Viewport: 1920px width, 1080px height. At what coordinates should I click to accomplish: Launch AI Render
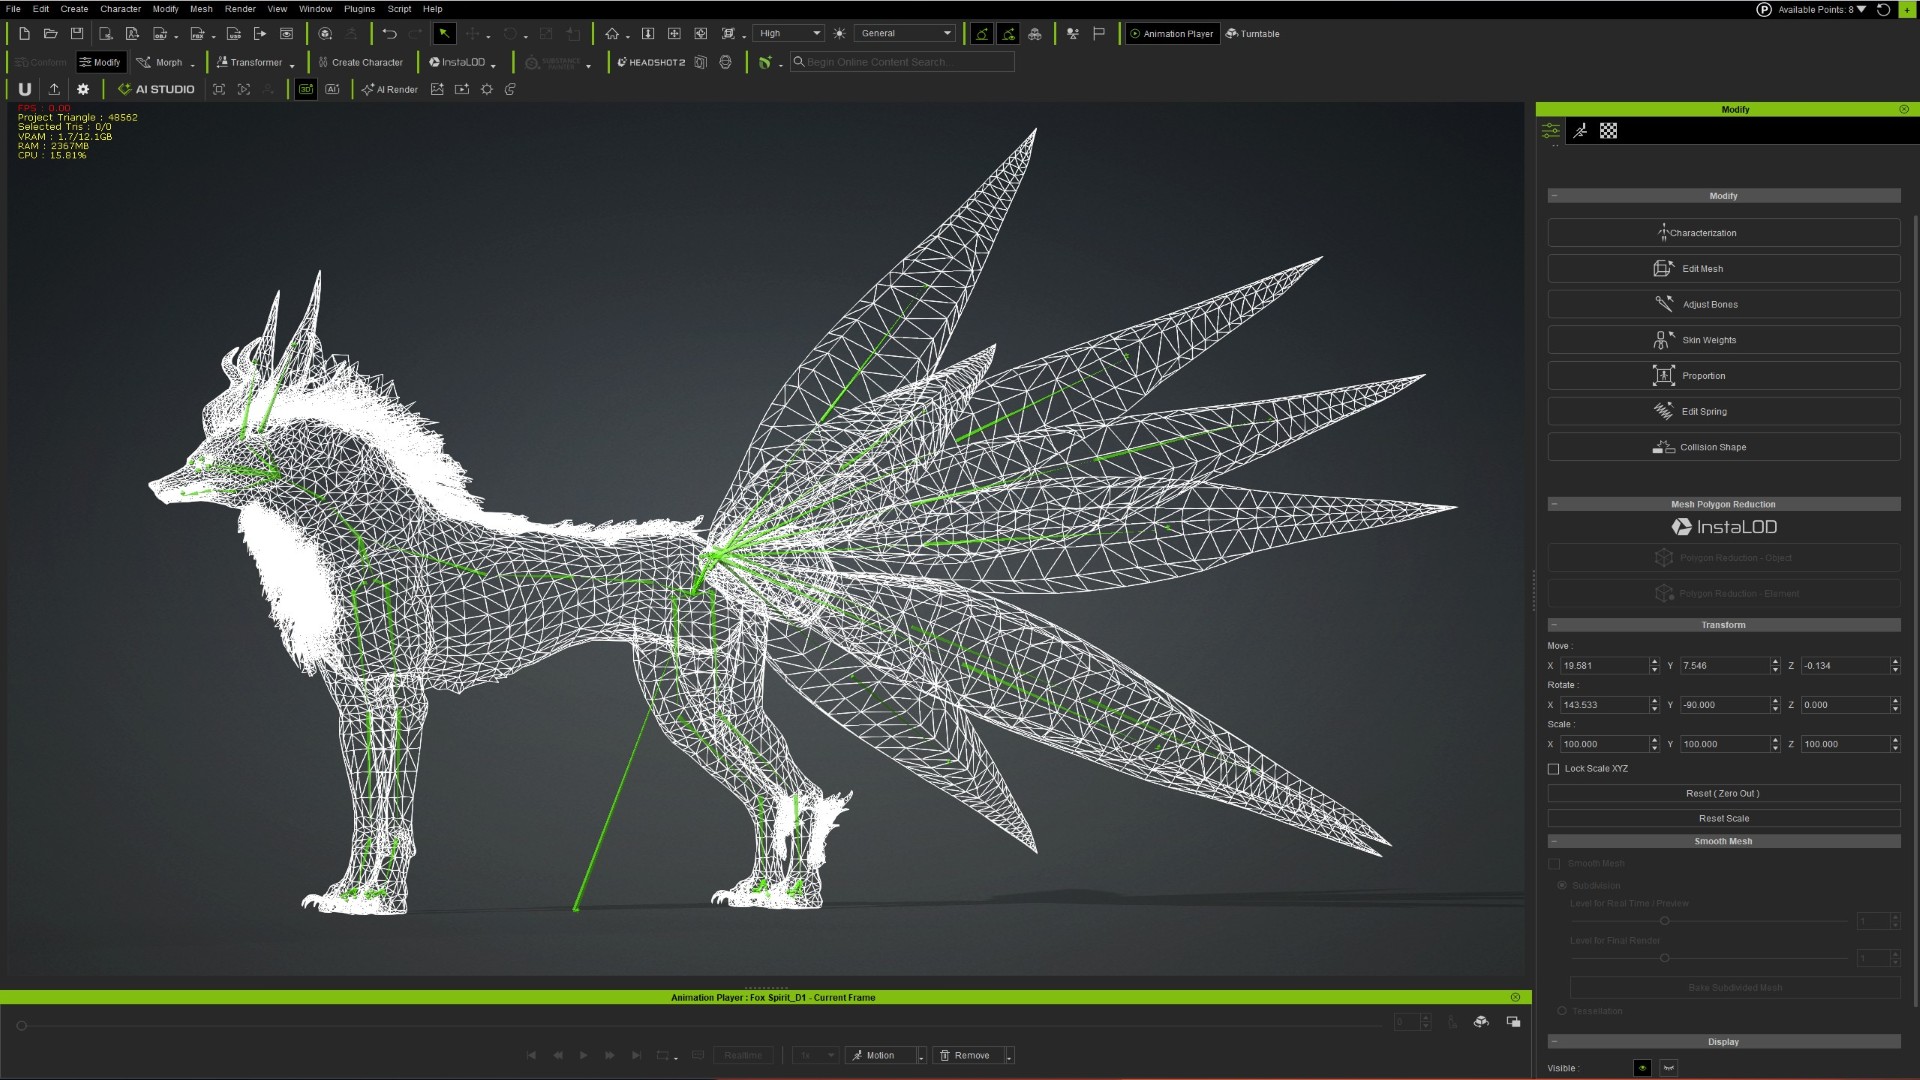coord(390,89)
